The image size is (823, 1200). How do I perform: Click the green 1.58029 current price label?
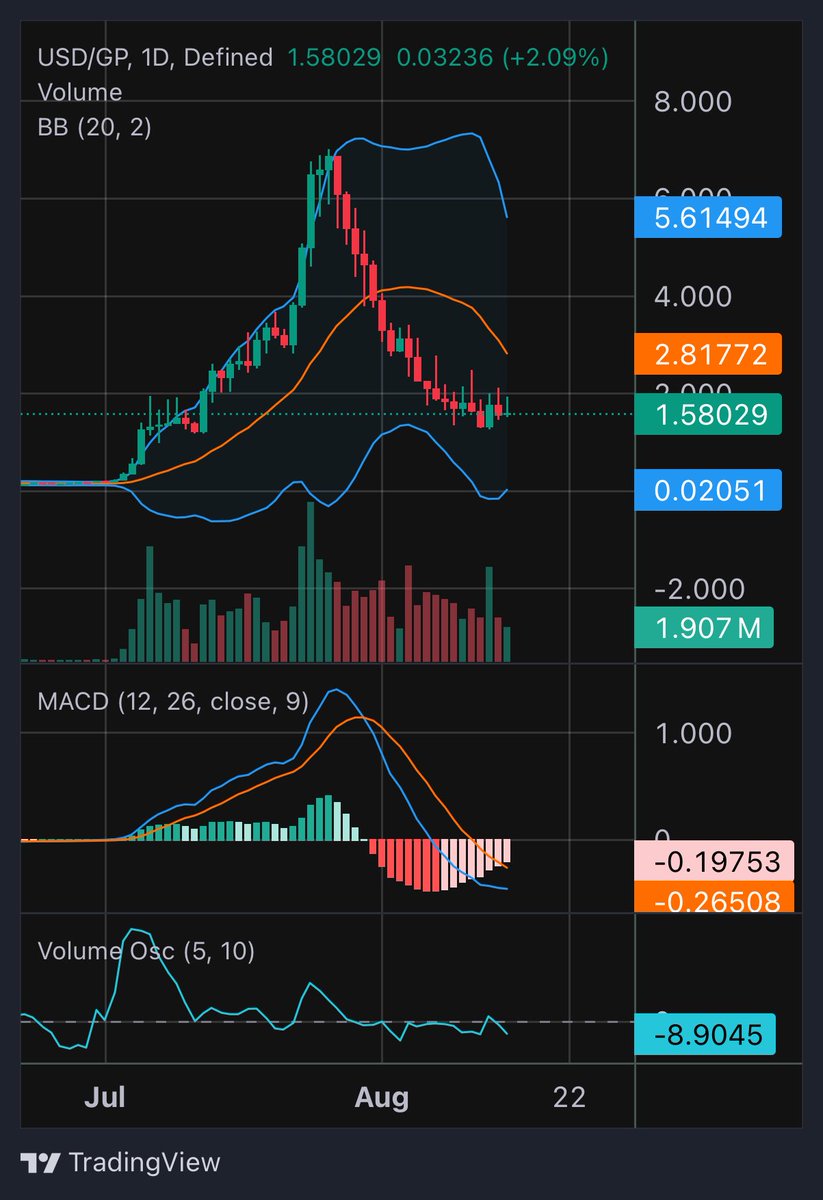tap(708, 413)
